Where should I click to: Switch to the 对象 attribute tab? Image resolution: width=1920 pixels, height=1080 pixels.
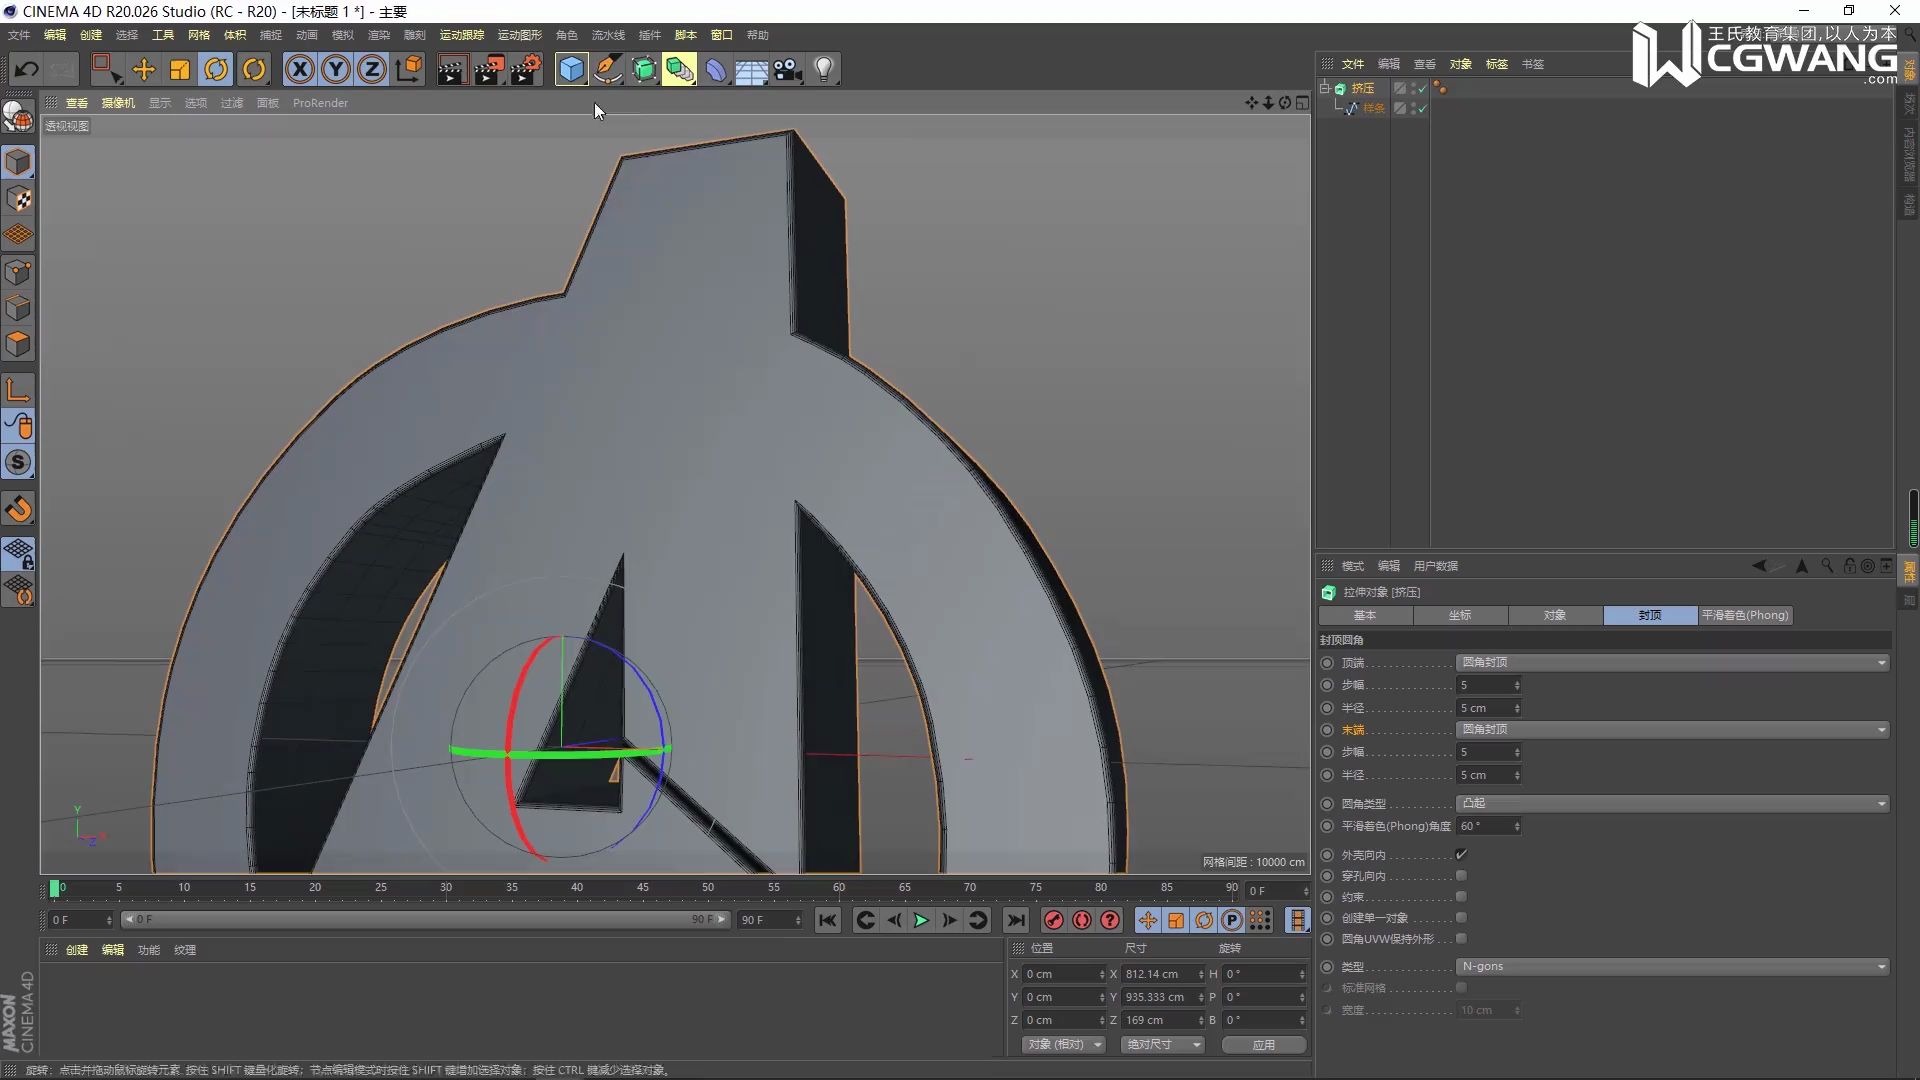[x=1555, y=616]
